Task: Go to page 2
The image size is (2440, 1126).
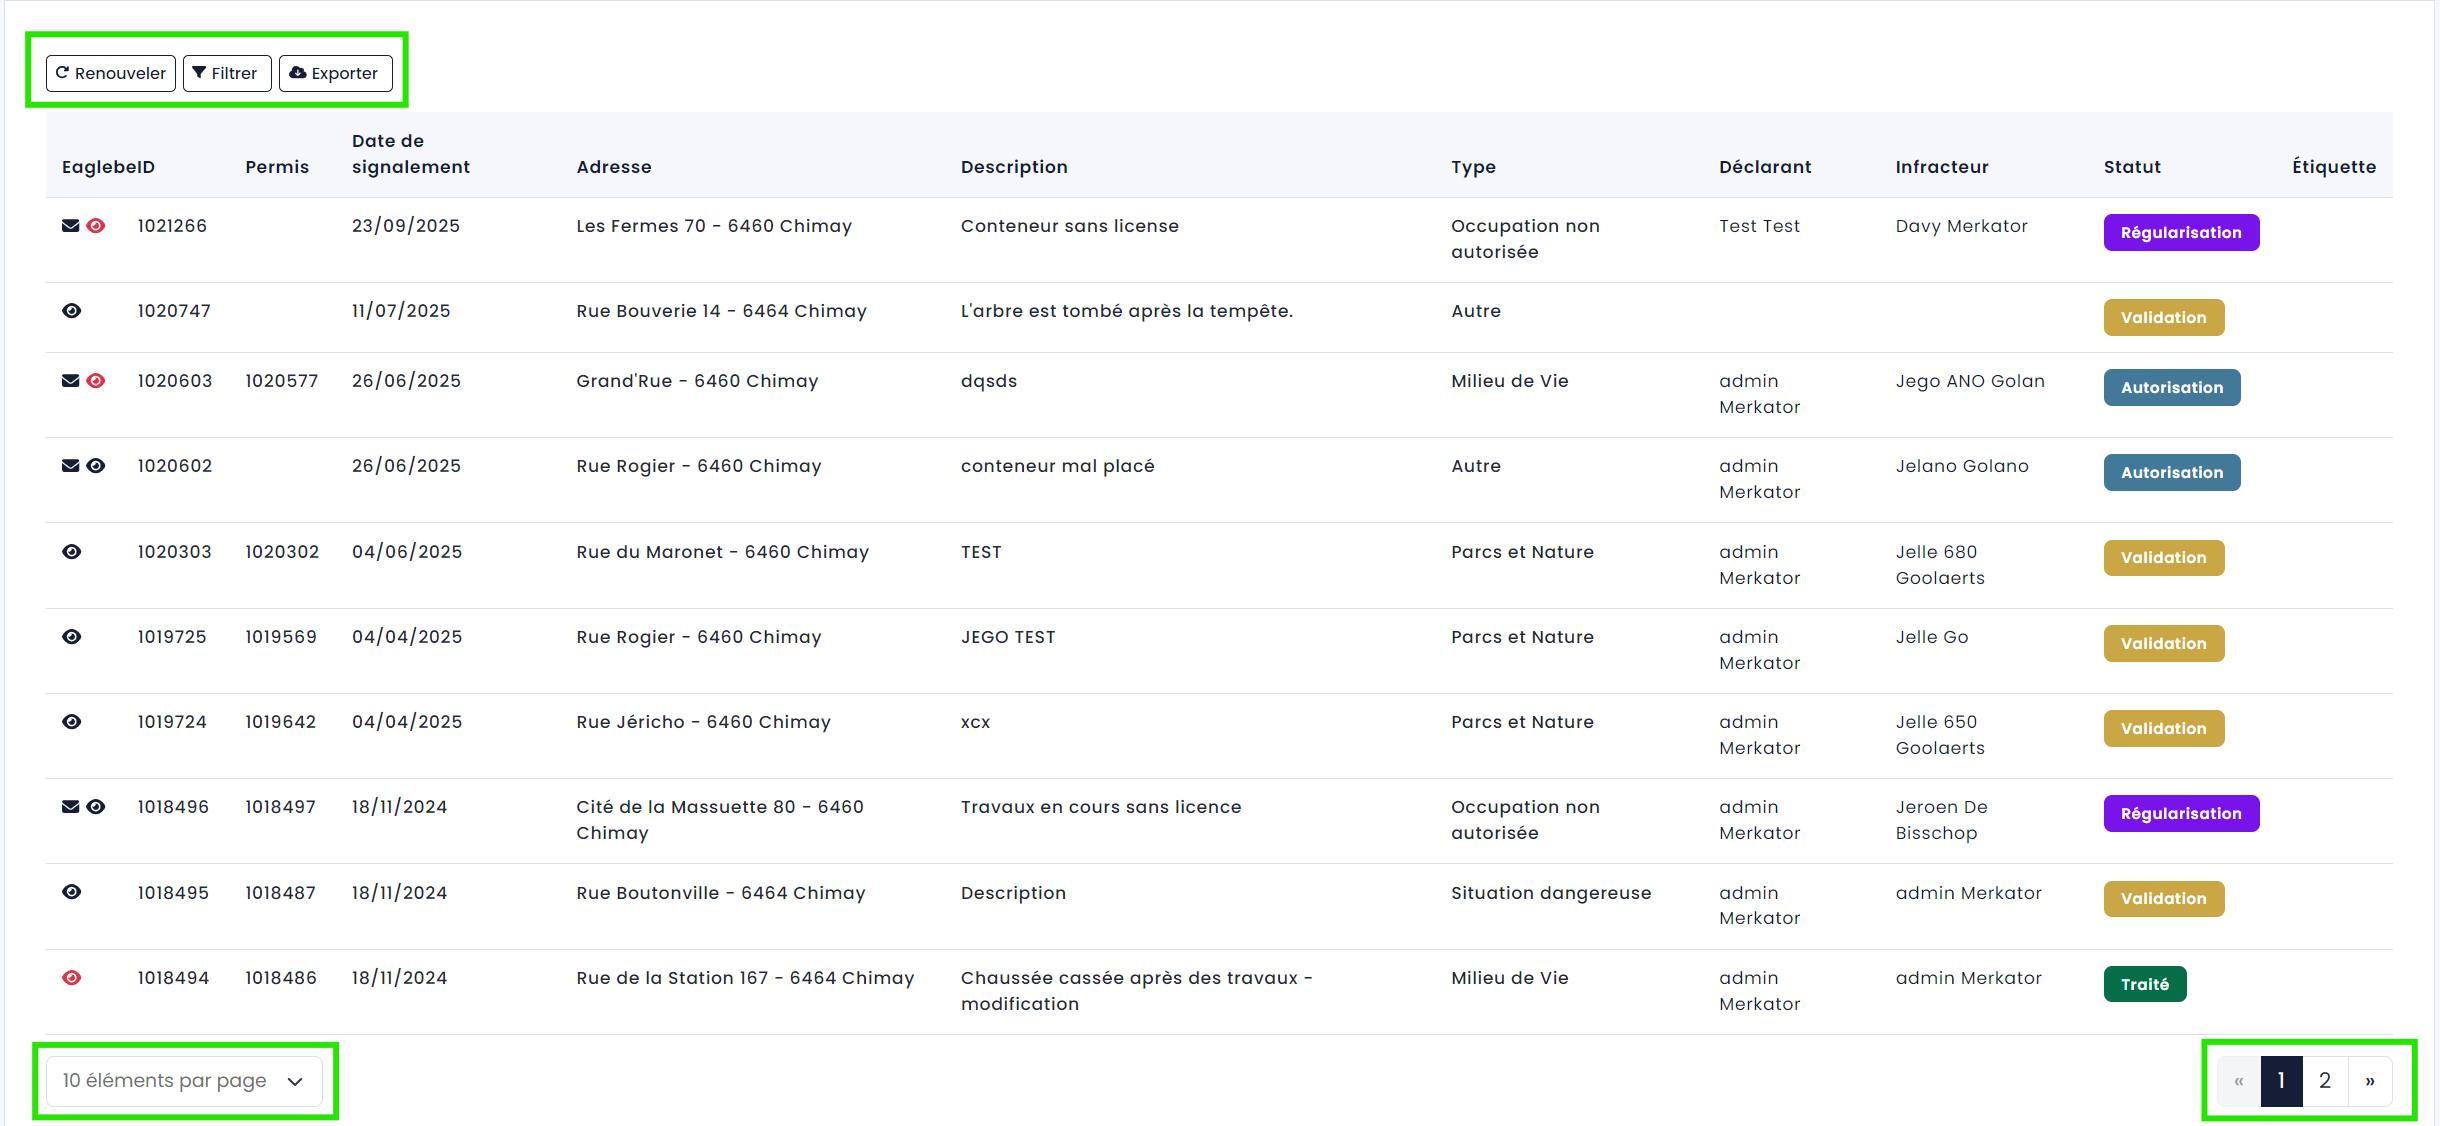Action: (2325, 1081)
